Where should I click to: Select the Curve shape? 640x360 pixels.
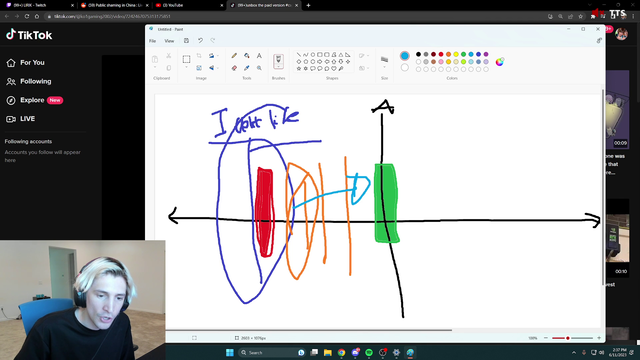[x=305, y=54]
